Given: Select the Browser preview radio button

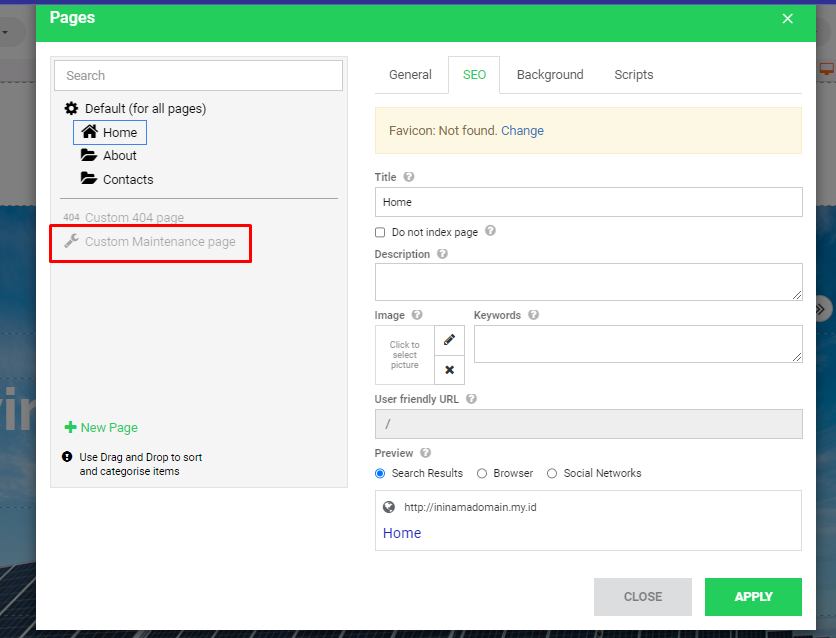Looking at the screenshot, I should pos(481,473).
